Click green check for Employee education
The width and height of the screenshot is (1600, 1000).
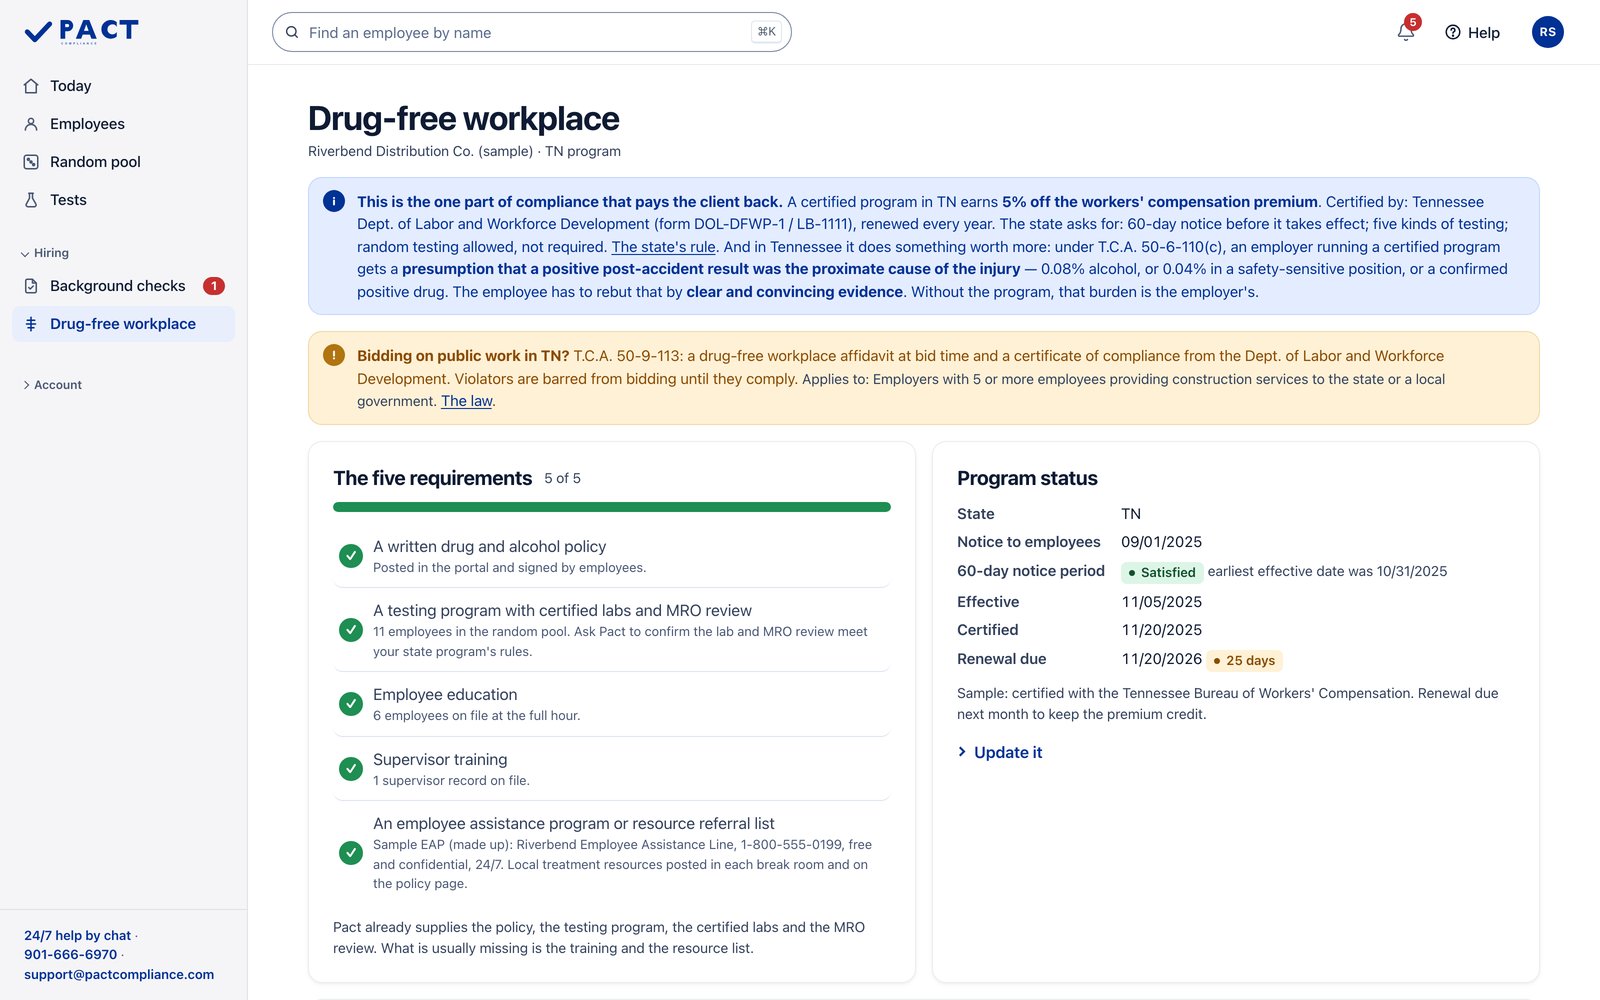click(x=351, y=704)
